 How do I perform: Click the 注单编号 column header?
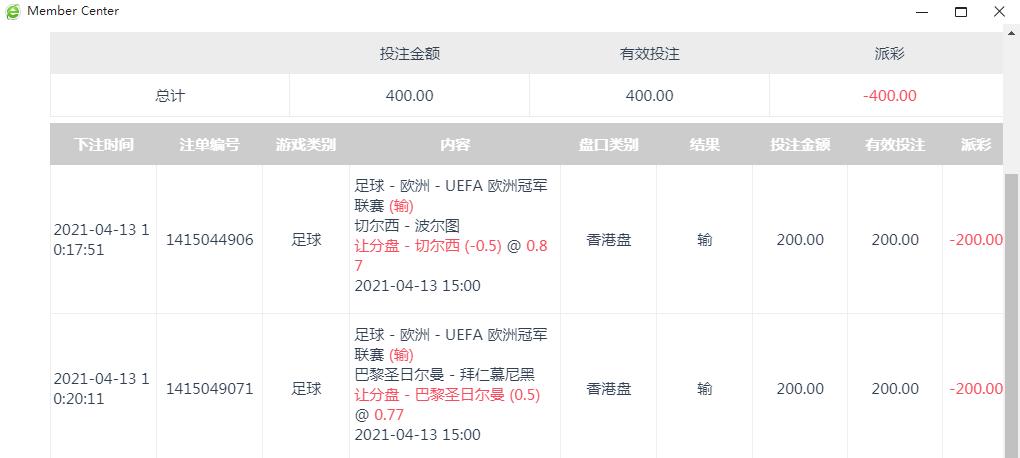click(209, 144)
